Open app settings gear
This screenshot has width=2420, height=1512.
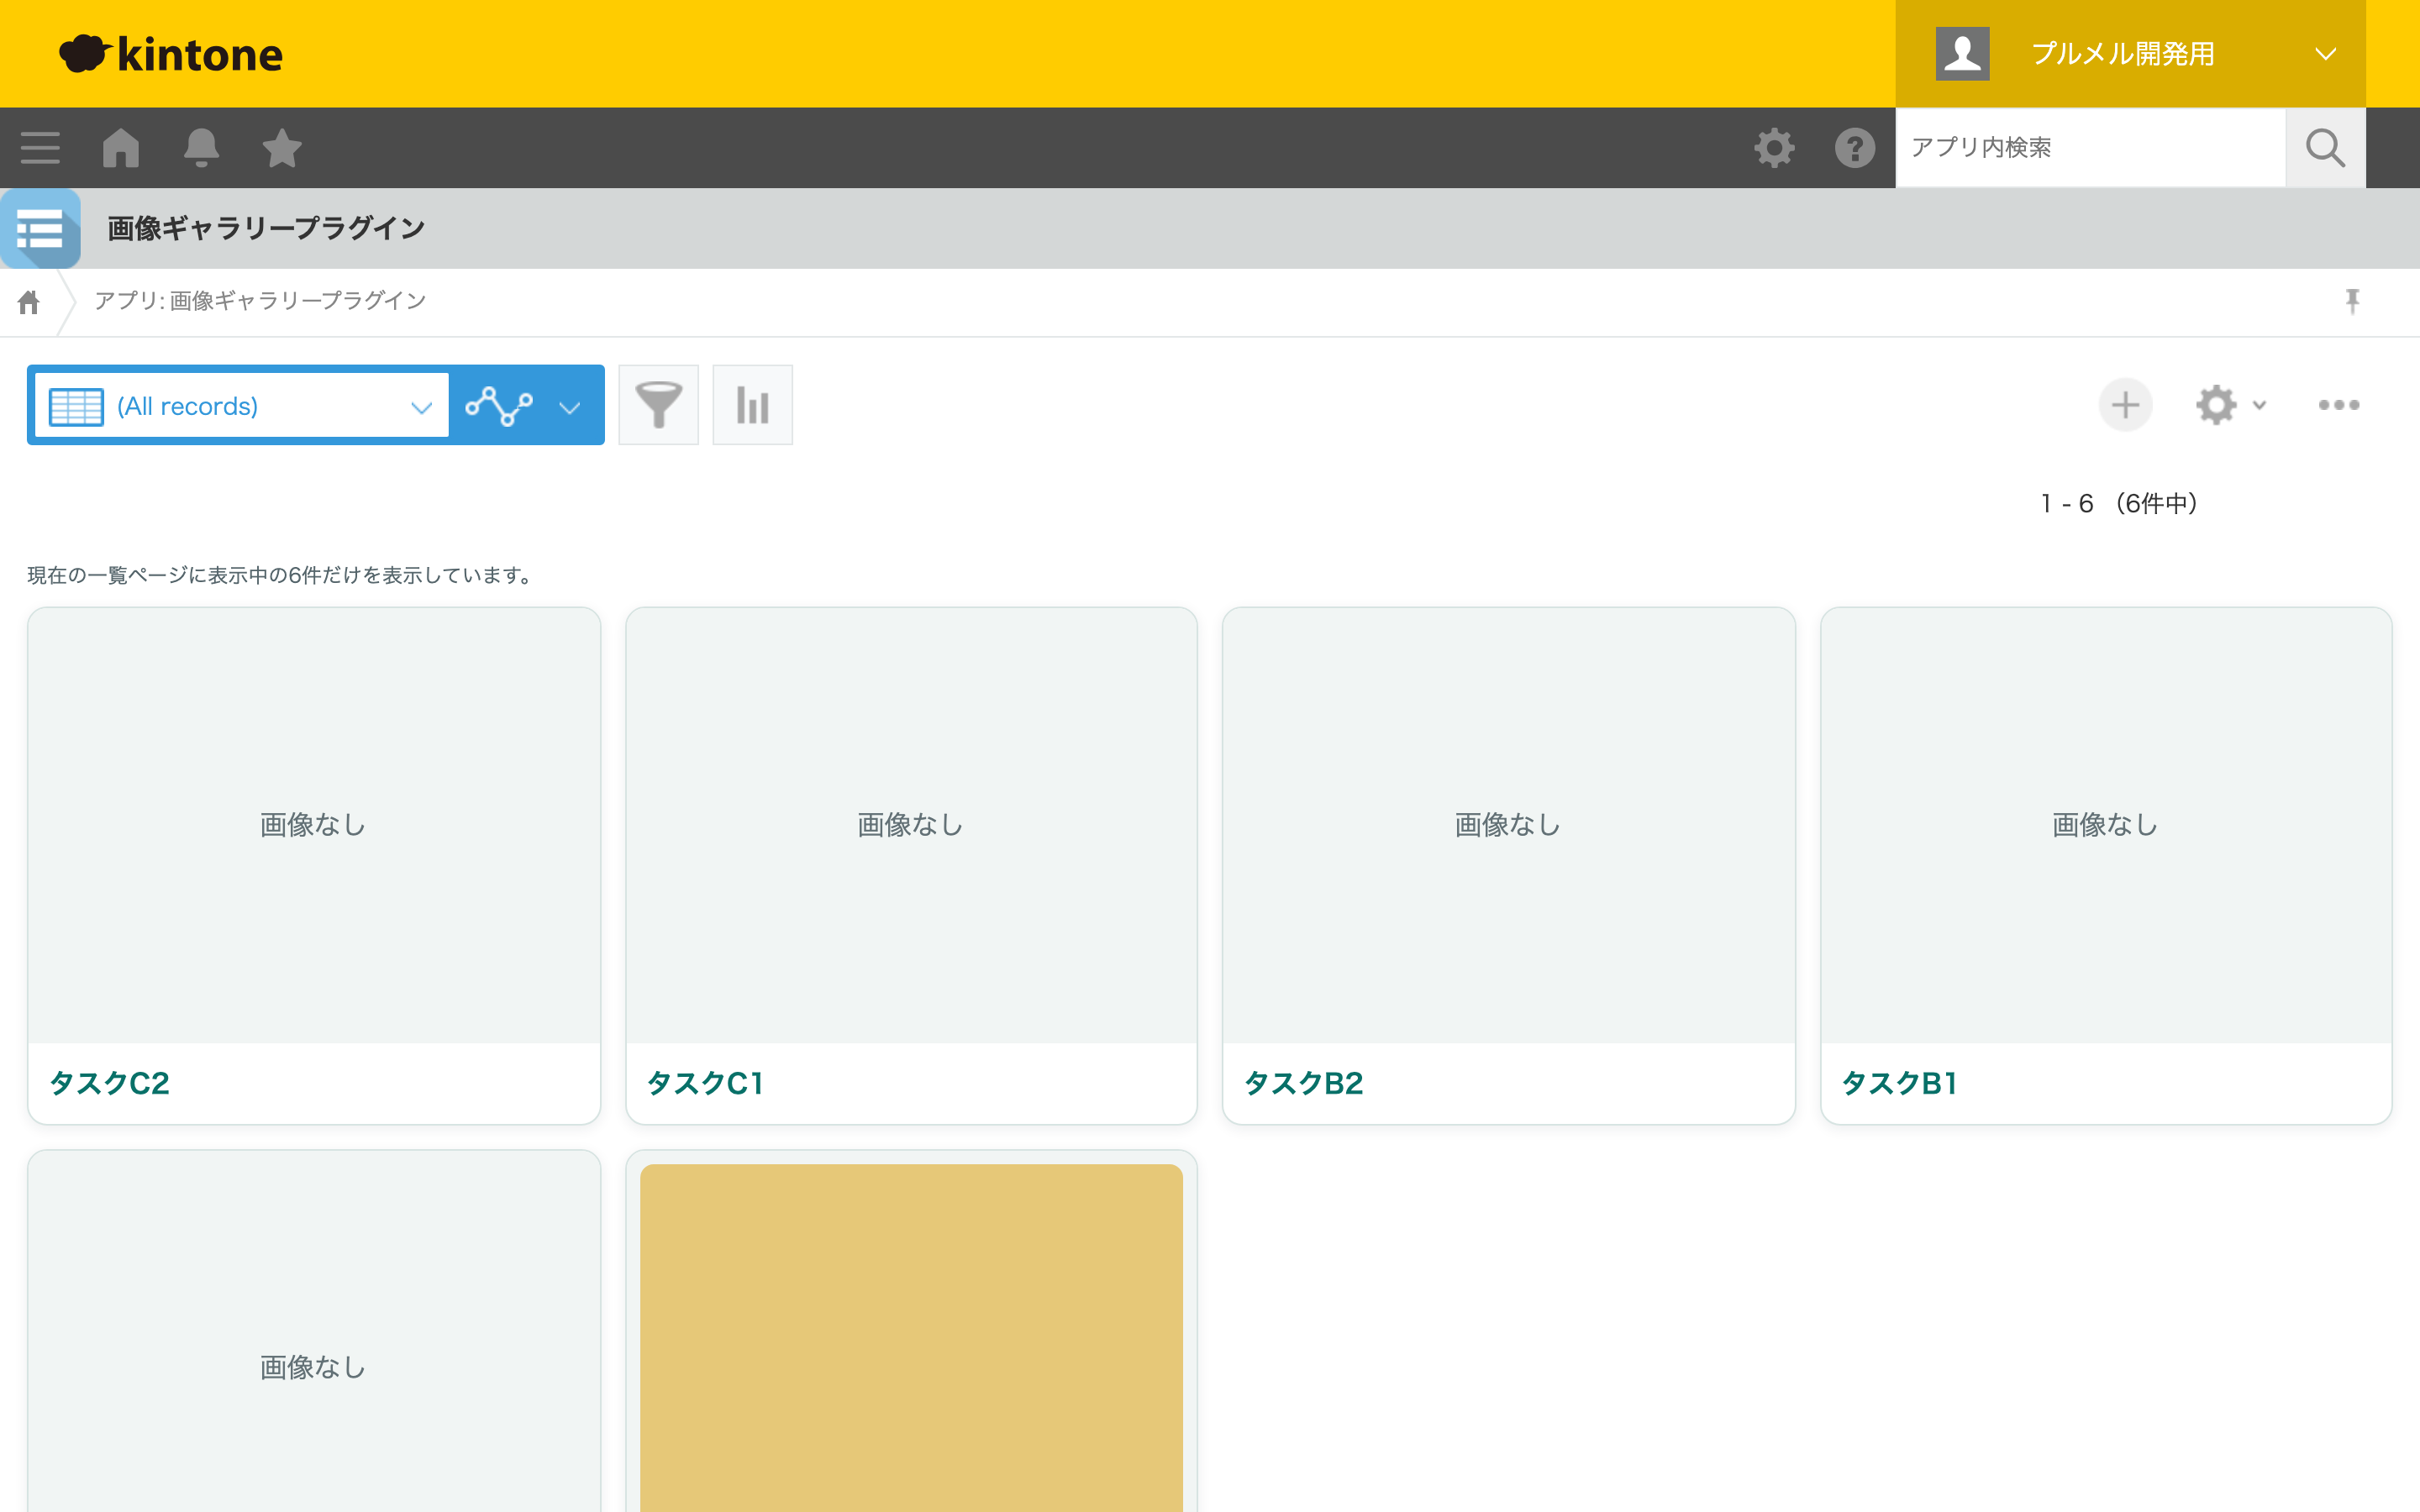pos(2216,405)
